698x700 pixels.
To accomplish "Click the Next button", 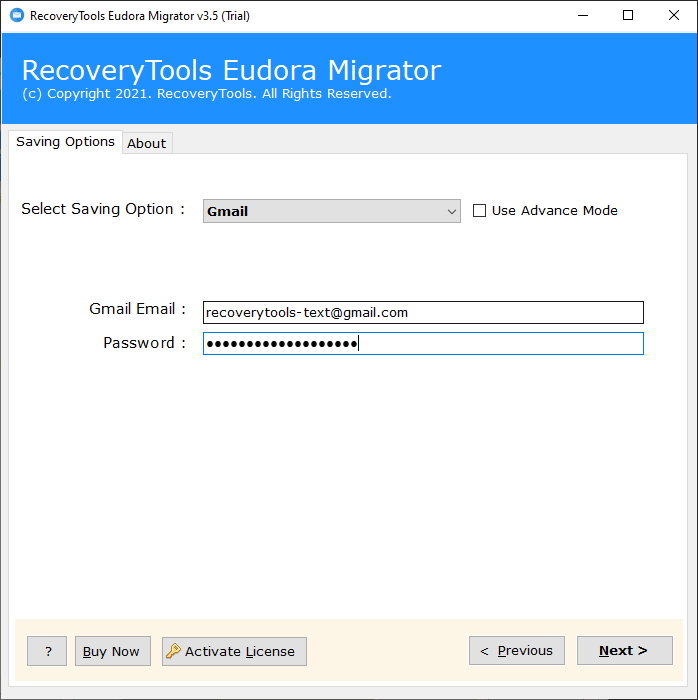I will coord(624,651).
